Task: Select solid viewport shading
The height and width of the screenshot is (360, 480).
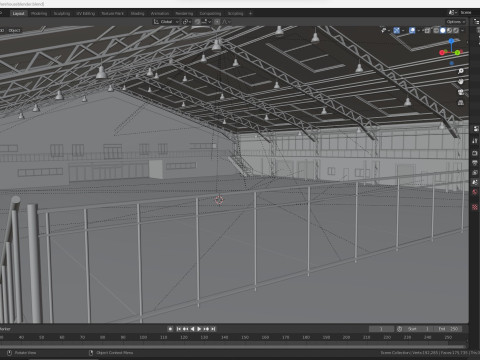Action: [443, 30]
